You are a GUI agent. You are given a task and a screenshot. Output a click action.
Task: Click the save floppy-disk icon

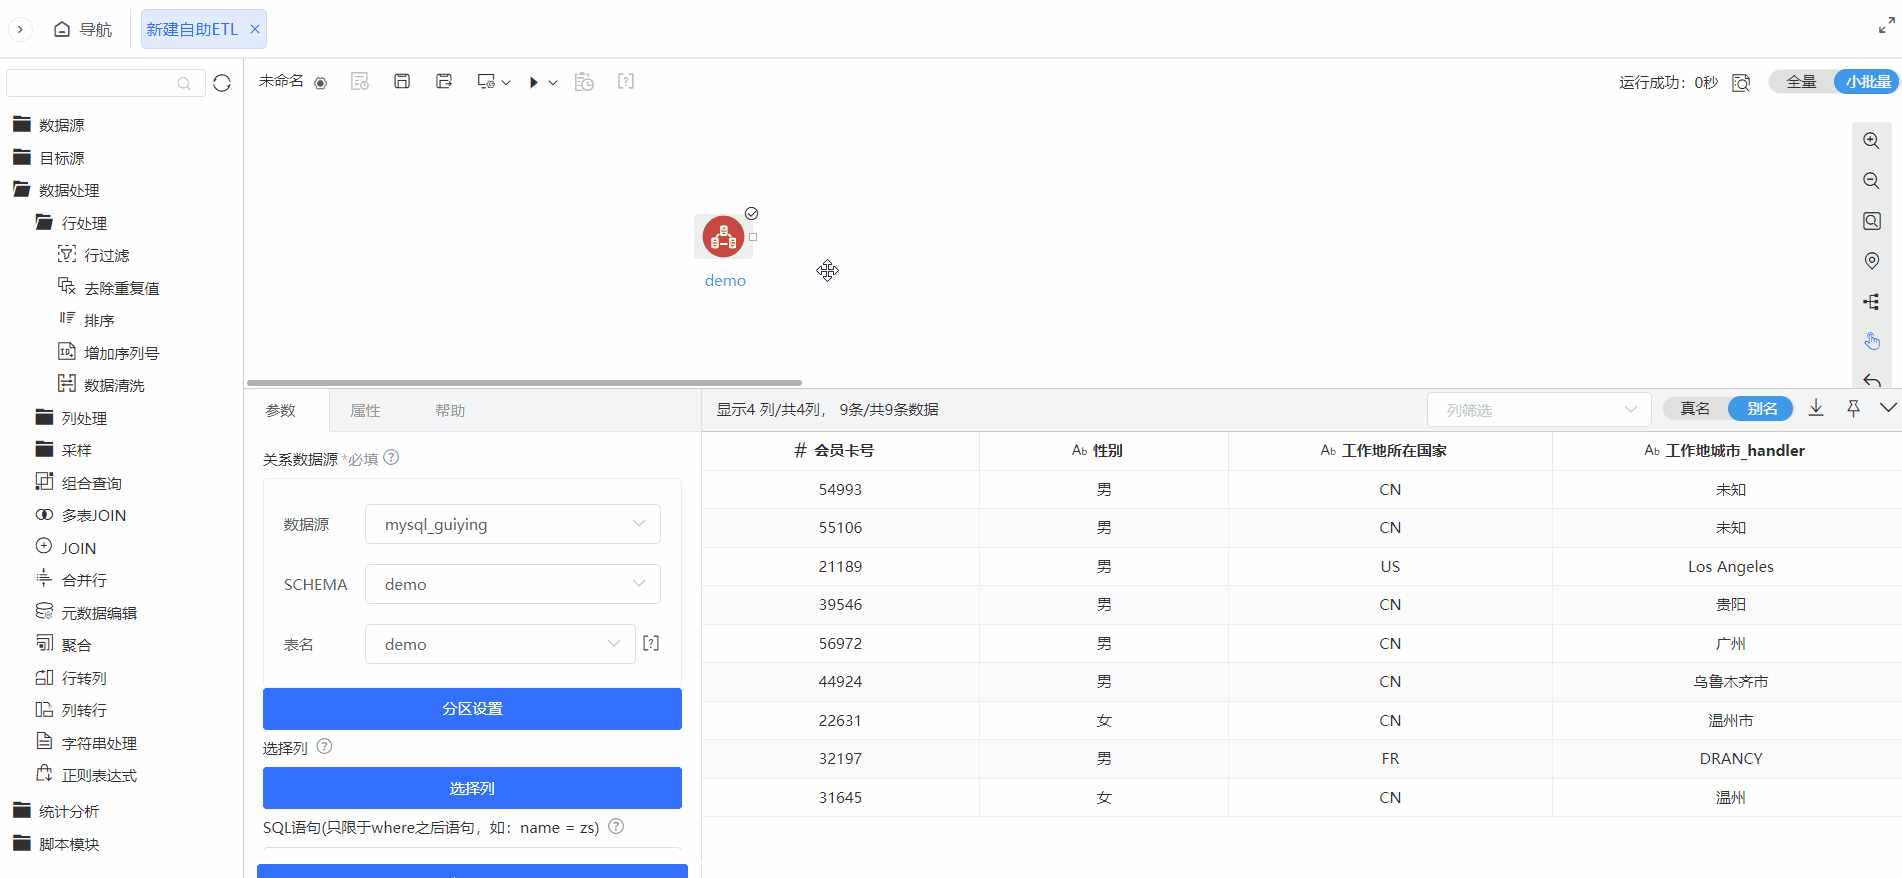(402, 81)
